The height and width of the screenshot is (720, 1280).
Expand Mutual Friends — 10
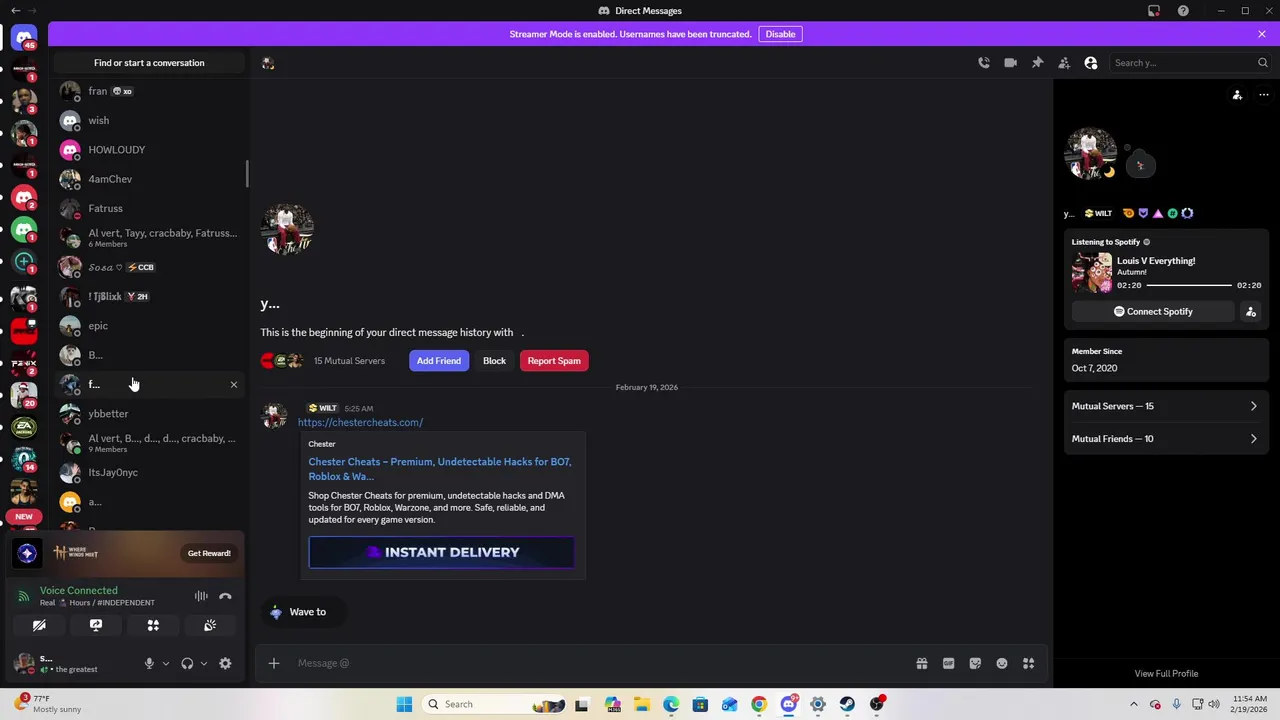click(1164, 439)
